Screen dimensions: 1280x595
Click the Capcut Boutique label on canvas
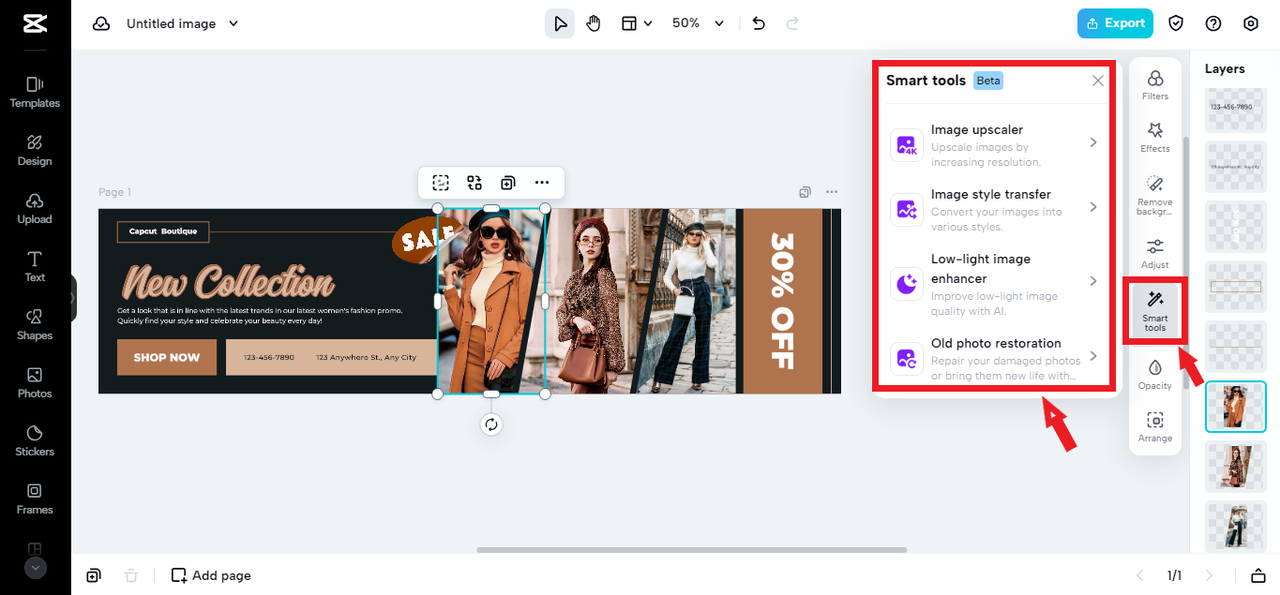(x=163, y=231)
